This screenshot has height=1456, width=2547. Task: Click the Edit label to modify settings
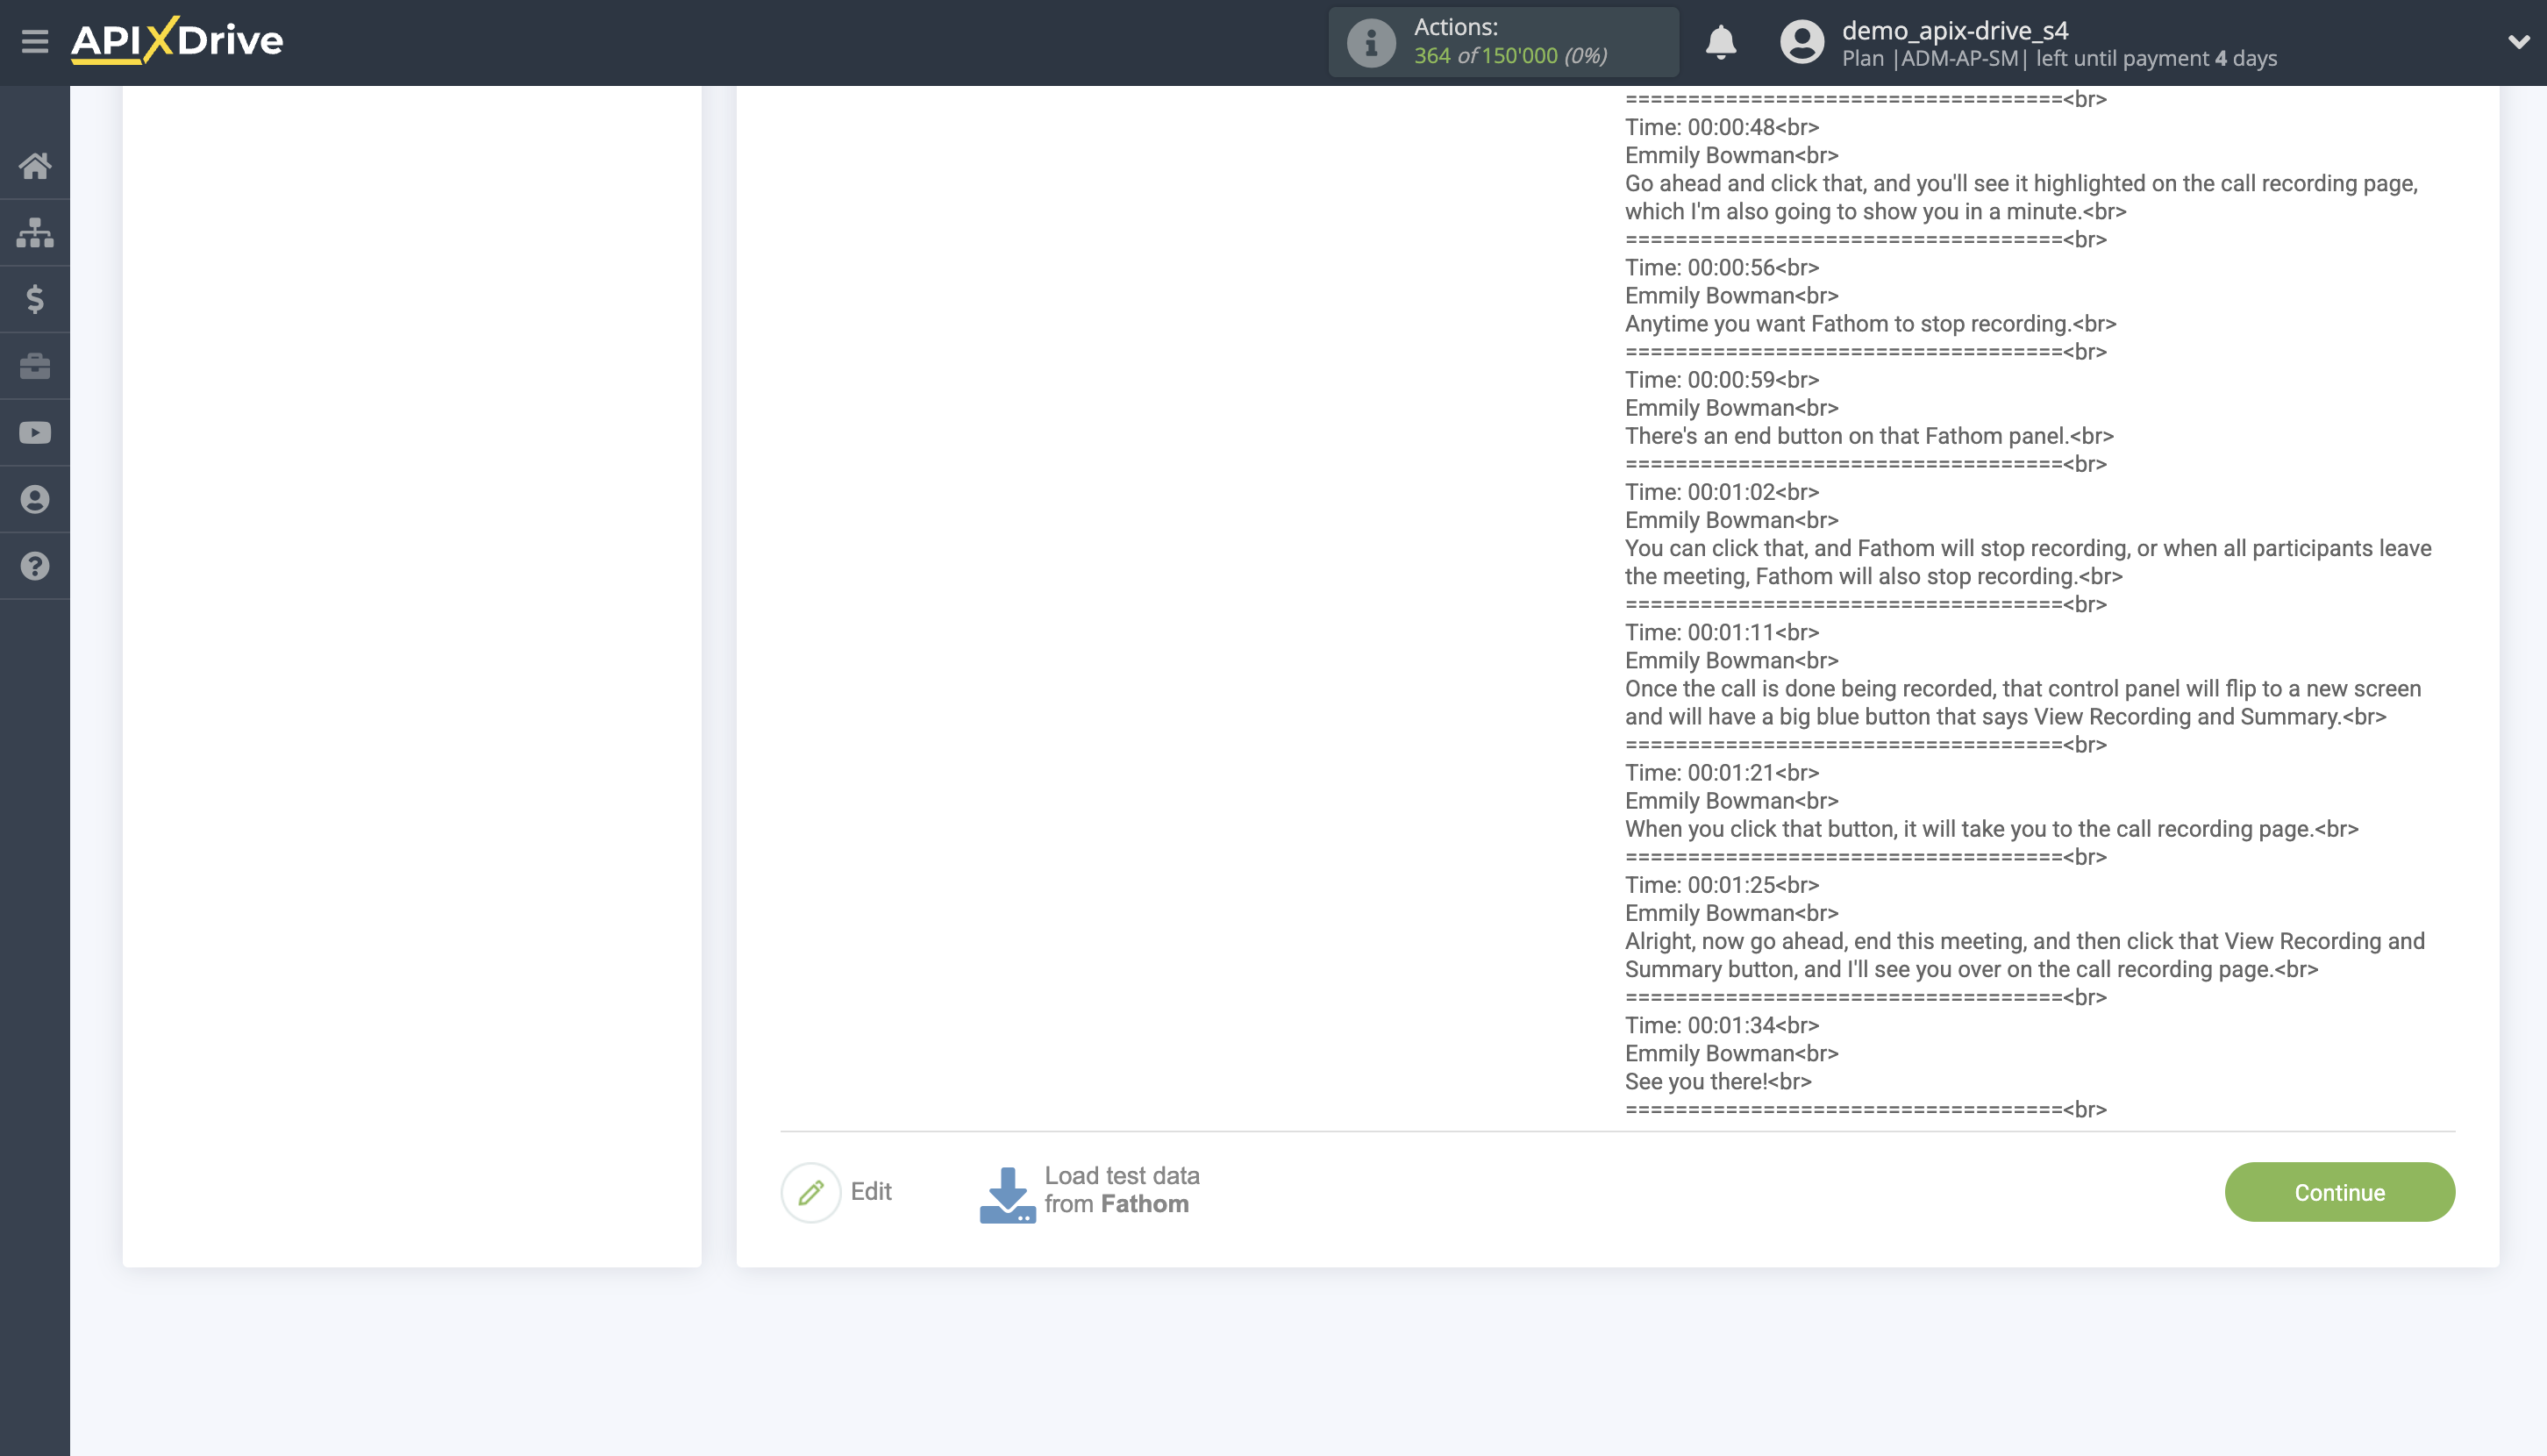coord(871,1191)
